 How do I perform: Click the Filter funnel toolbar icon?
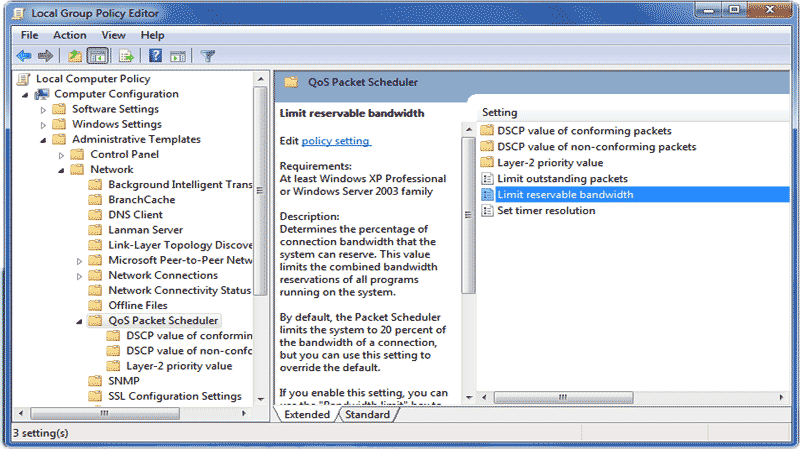pyautogui.click(x=208, y=56)
